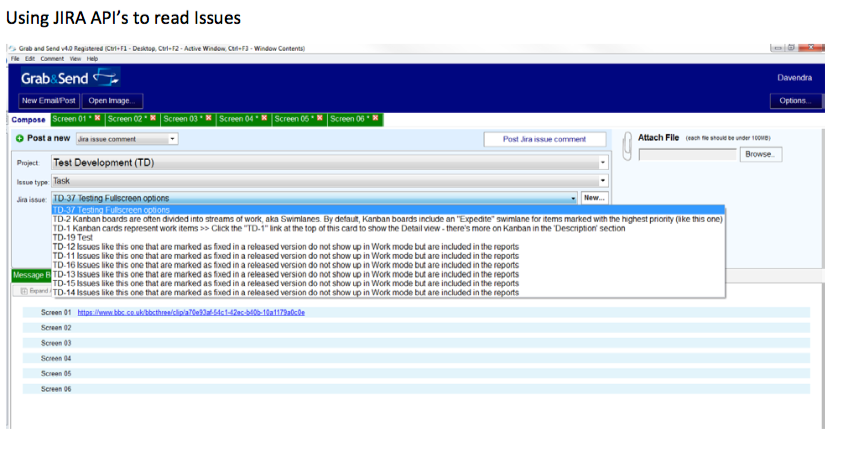Screen dimensions: 845x452
Task: Select the TD-11 issue entry
Action: pyautogui.click(x=388, y=256)
